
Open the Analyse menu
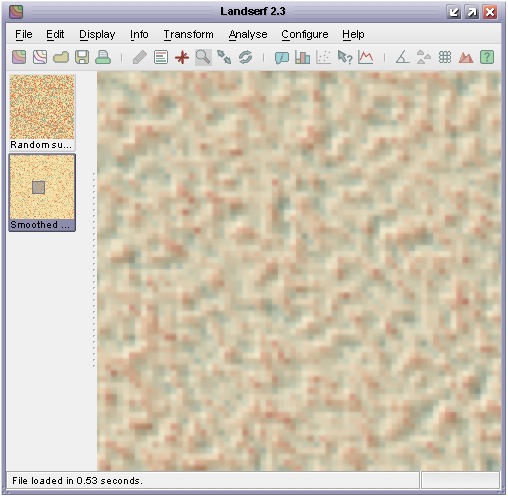coord(248,34)
